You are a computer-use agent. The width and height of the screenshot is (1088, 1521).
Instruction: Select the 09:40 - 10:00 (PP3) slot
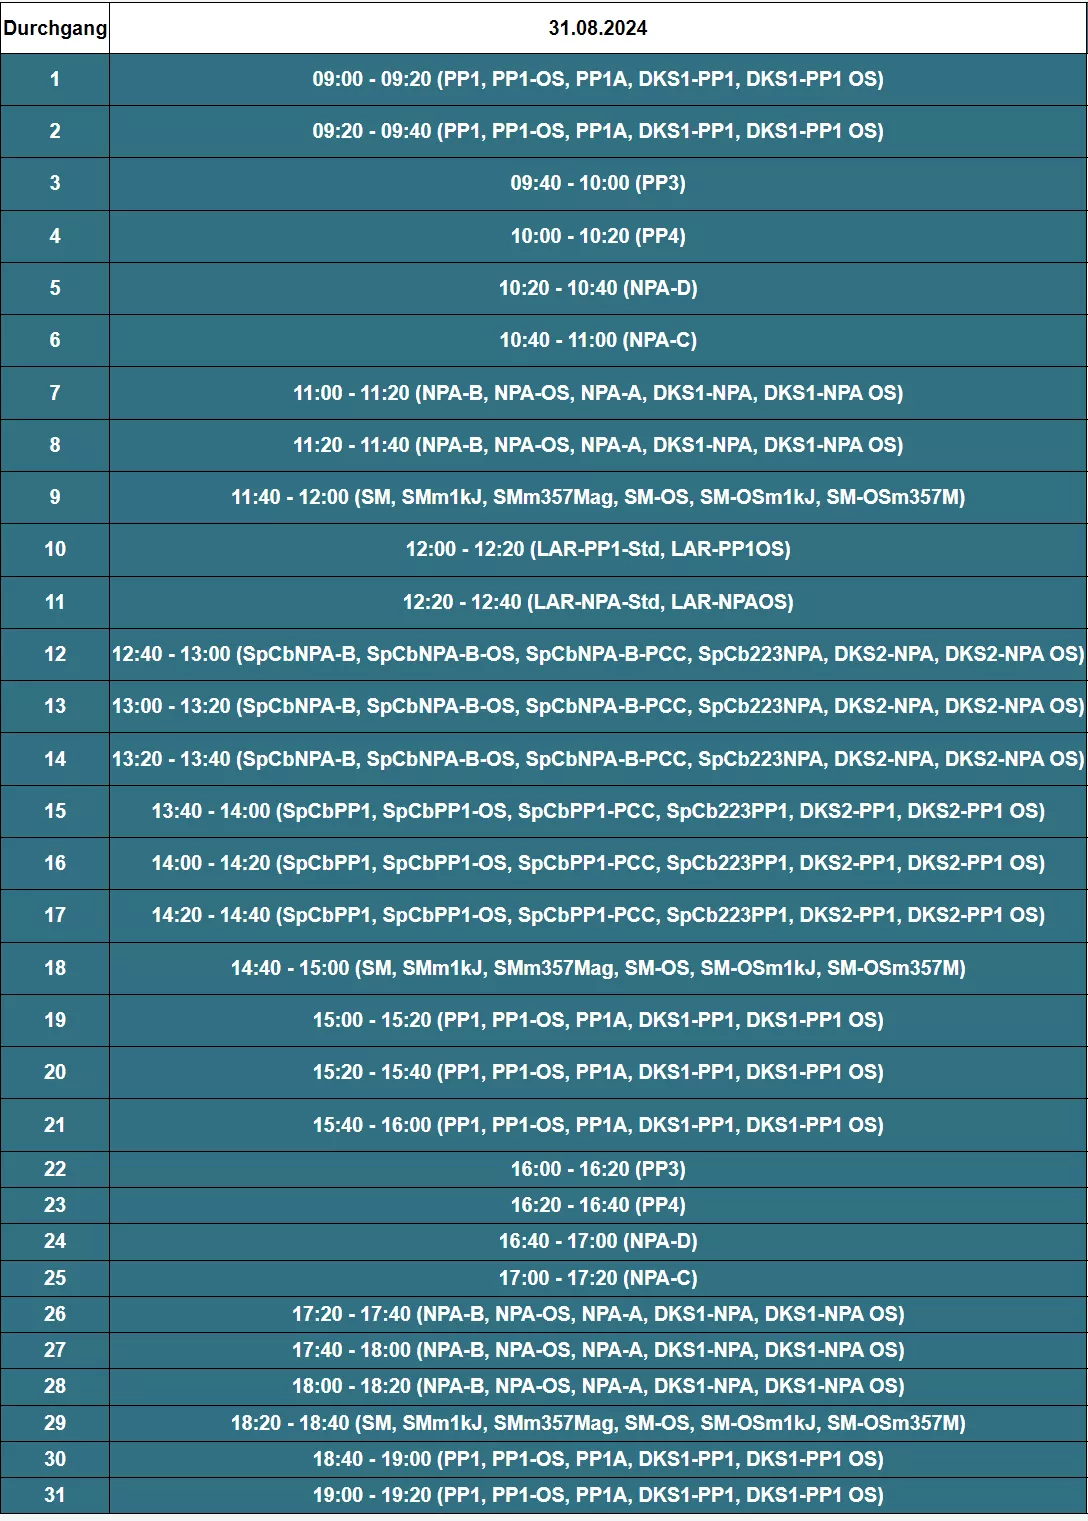pyautogui.click(x=597, y=183)
